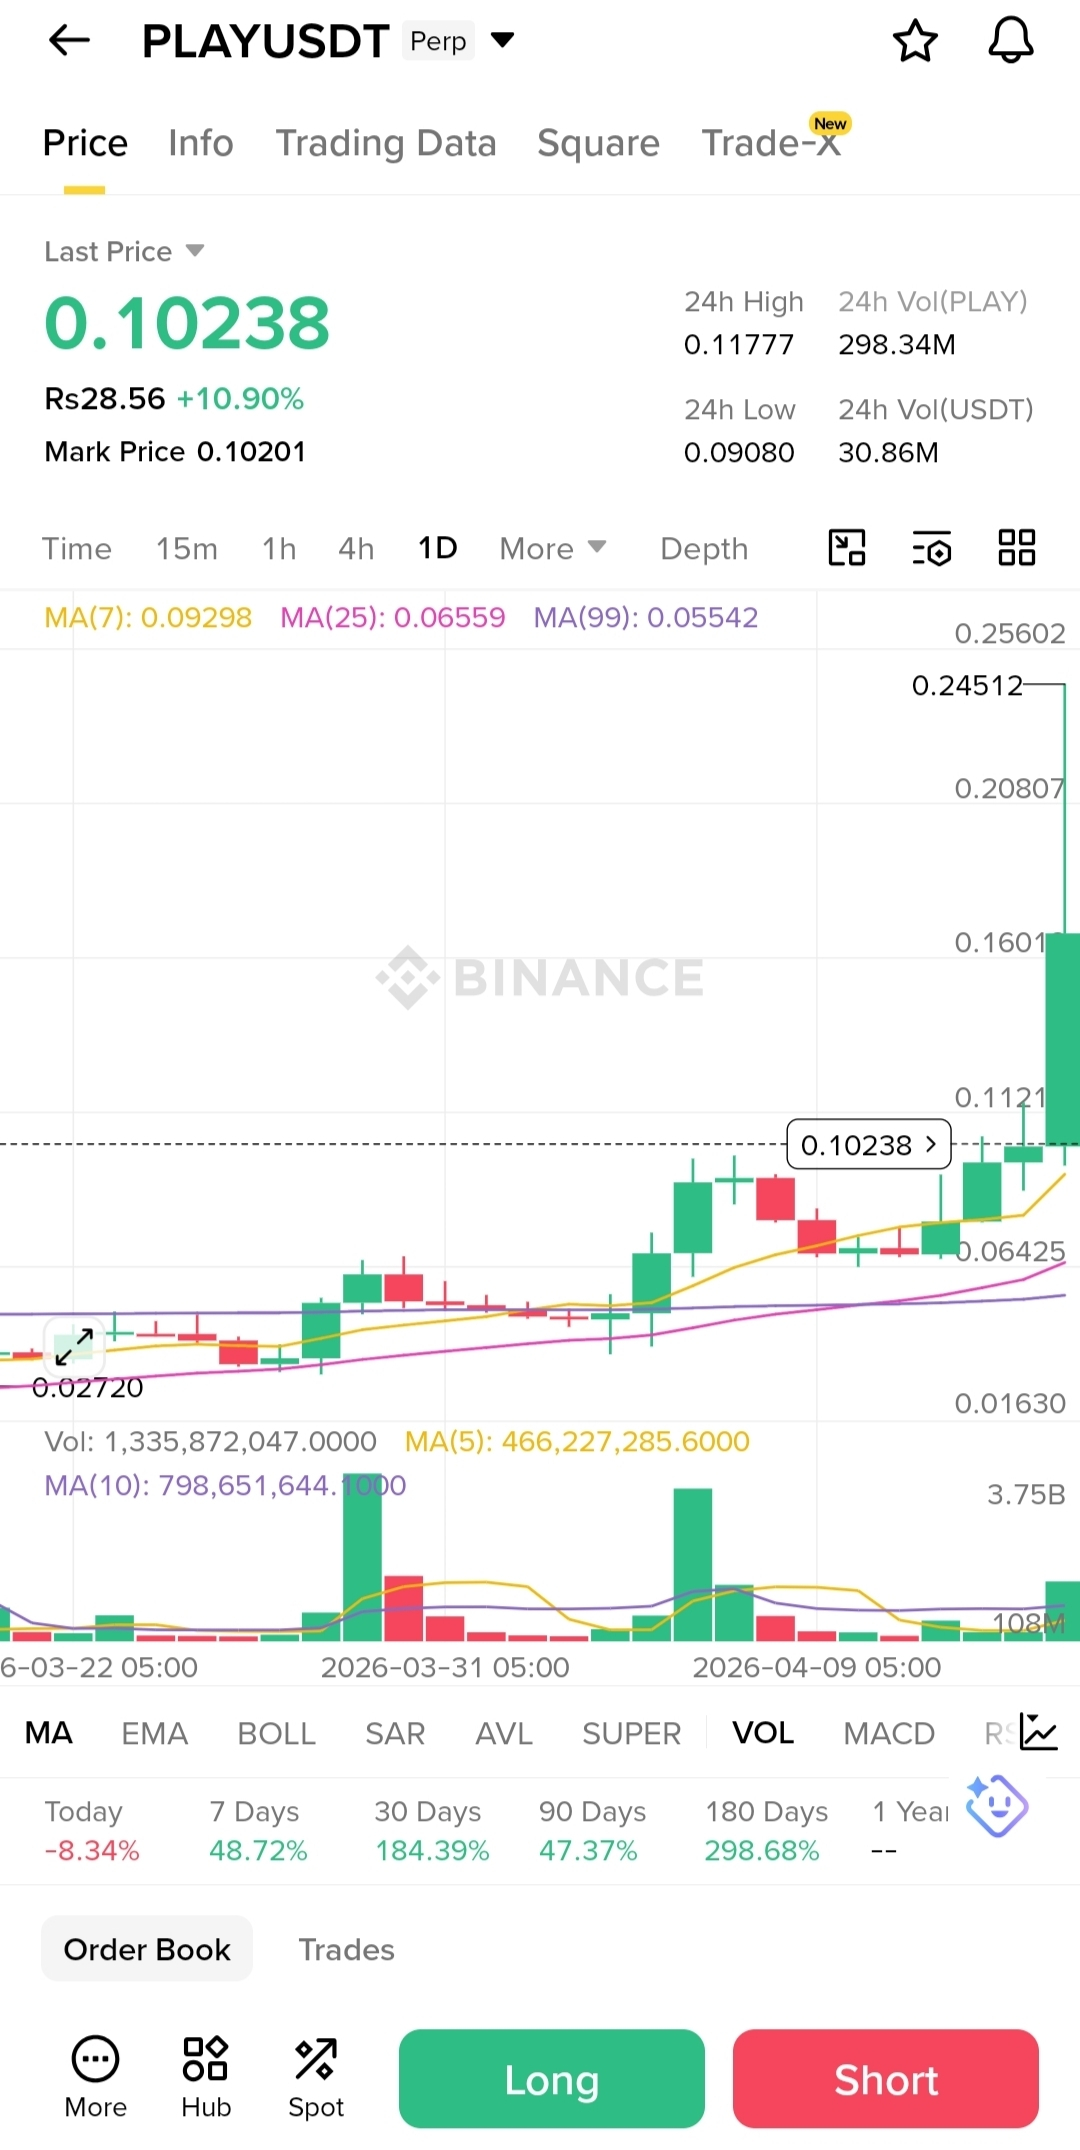Select the 15m chart interval
The width and height of the screenshot is (1080, 2150).
187,548
